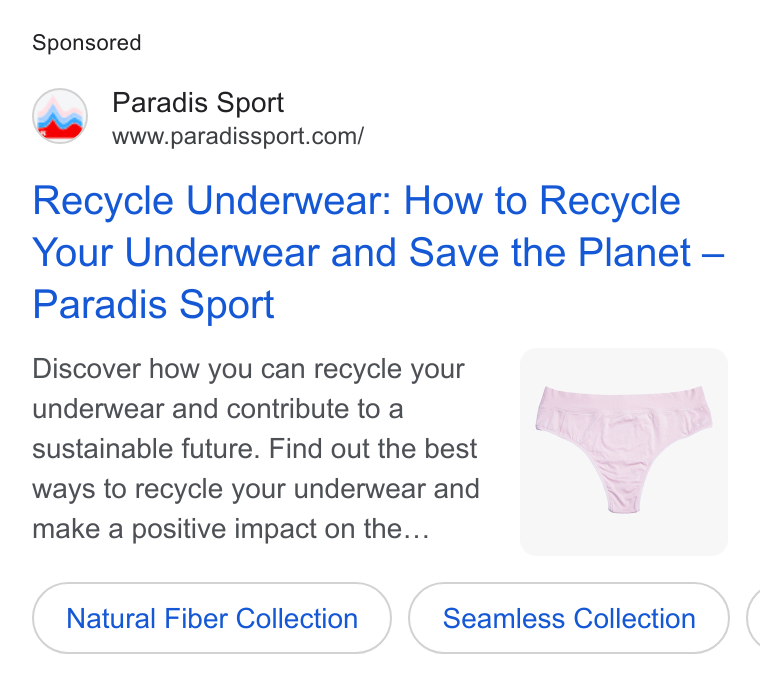760x686 pixels.
Task: Click "sustainable future" text in the description
Action: click(143, 448)
